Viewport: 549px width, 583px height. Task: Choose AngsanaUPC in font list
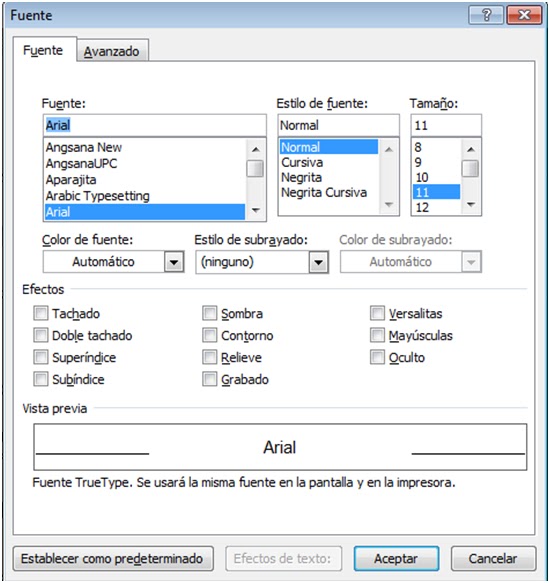[145, 164]
